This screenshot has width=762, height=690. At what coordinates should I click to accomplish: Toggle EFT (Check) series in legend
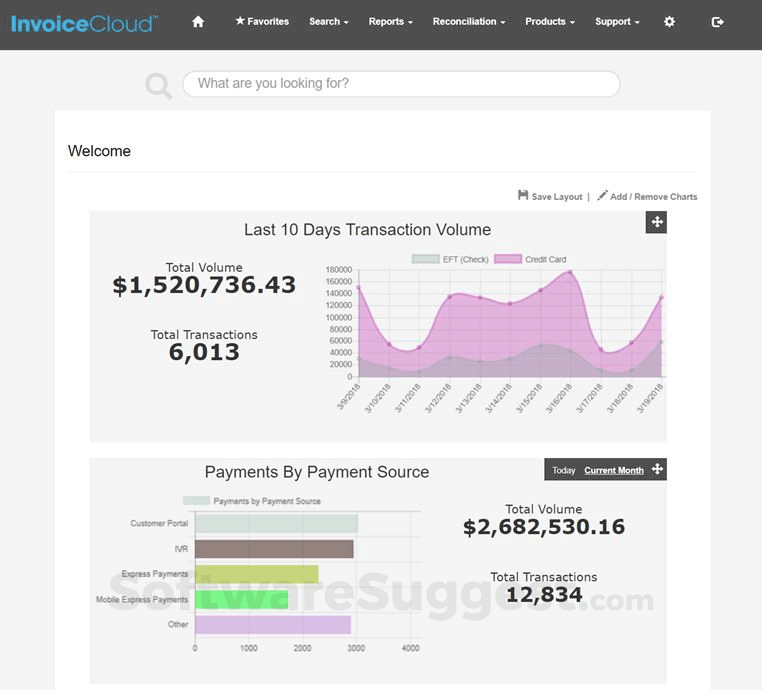(450, 259)
